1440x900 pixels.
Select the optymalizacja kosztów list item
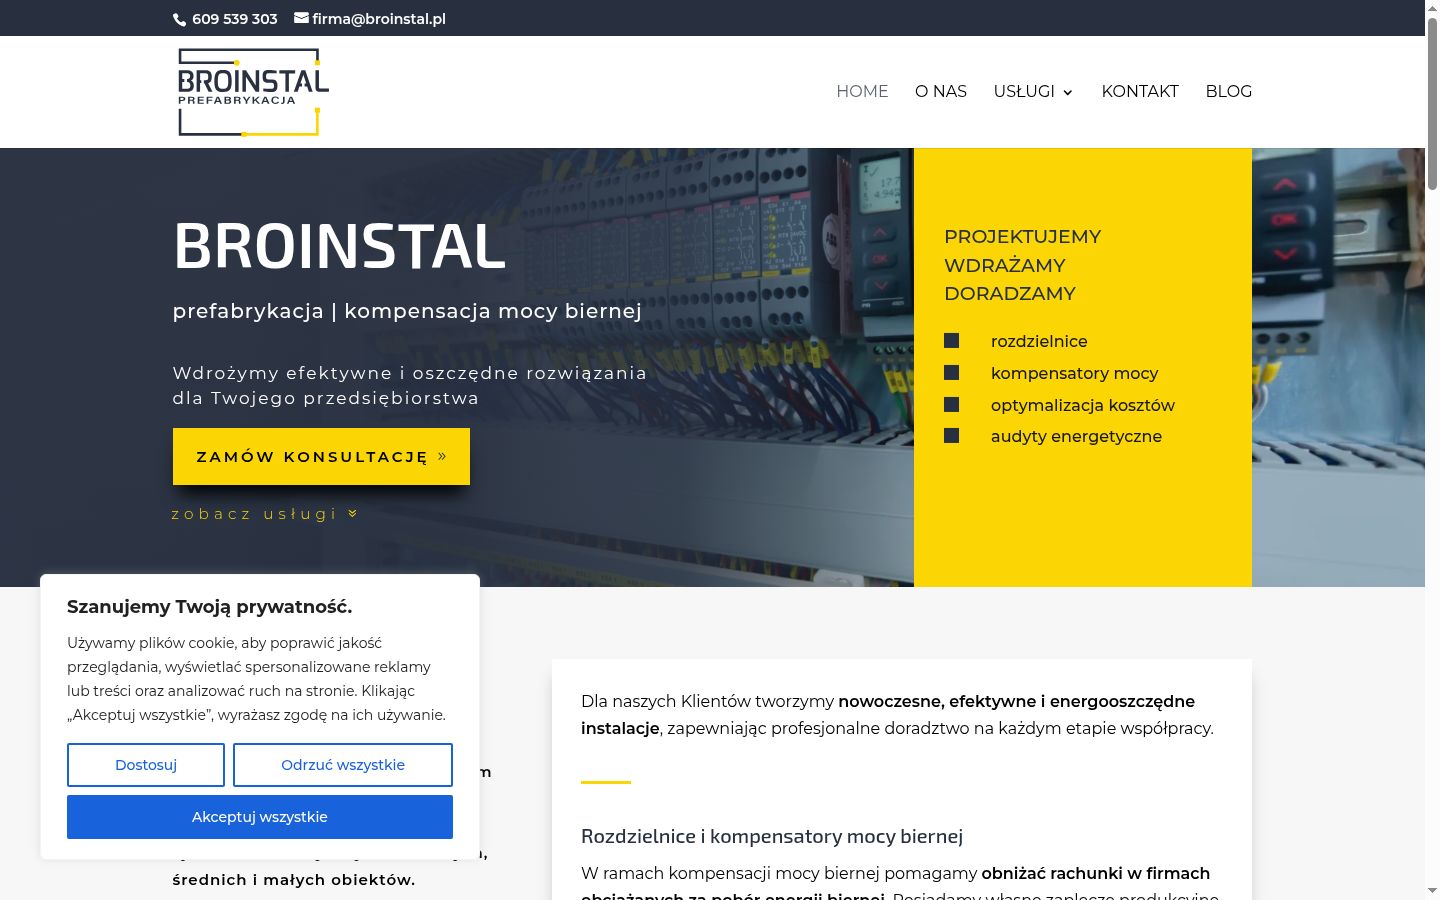1083,405
